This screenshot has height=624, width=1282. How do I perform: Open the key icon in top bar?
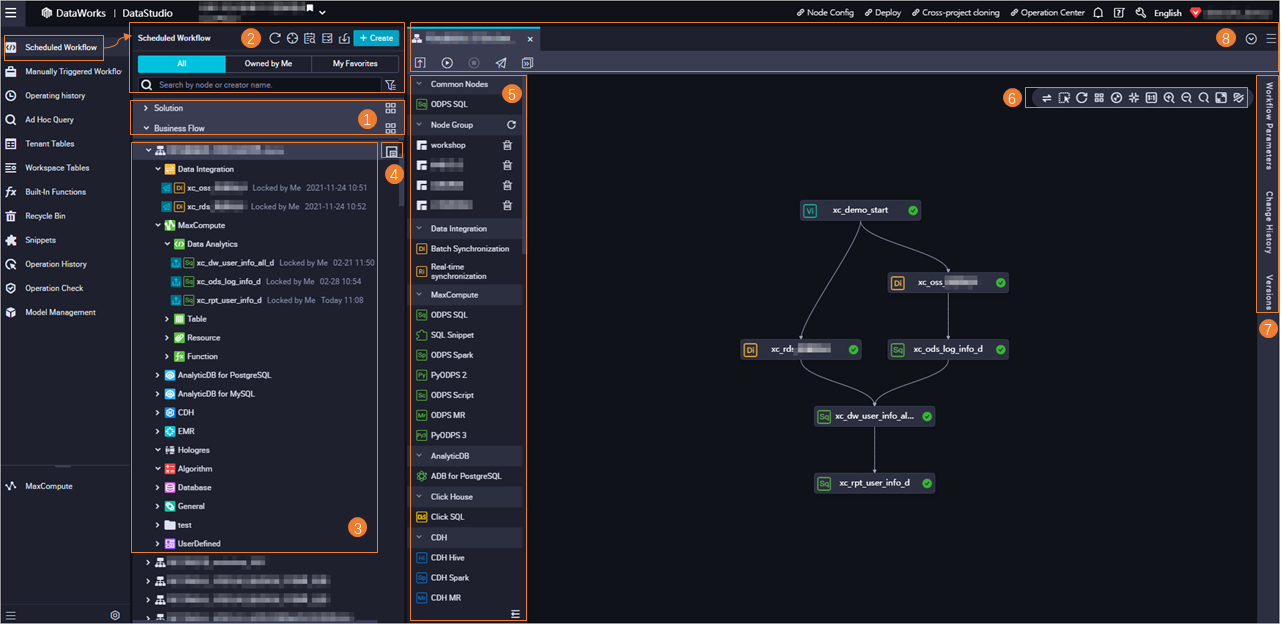[1141, 13]
